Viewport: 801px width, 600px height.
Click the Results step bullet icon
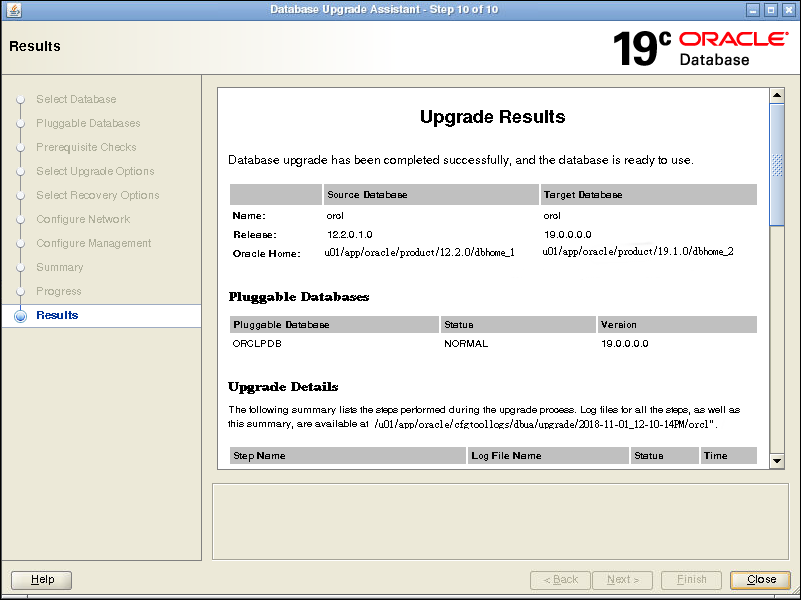tap(19, 316)
